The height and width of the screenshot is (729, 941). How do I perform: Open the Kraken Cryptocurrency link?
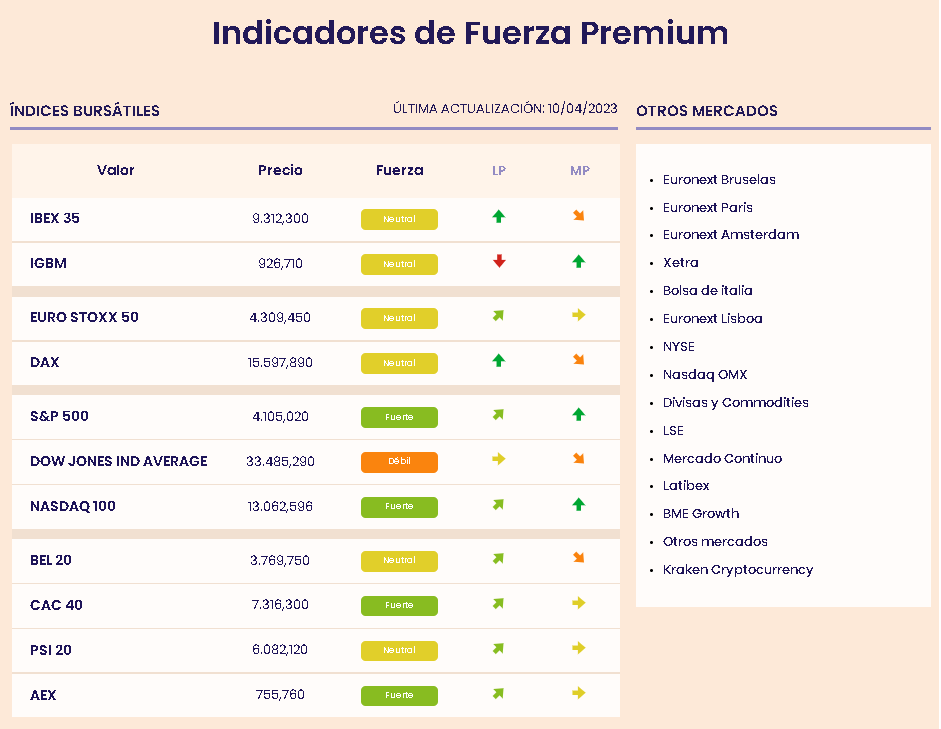click(x=737, y=570)
